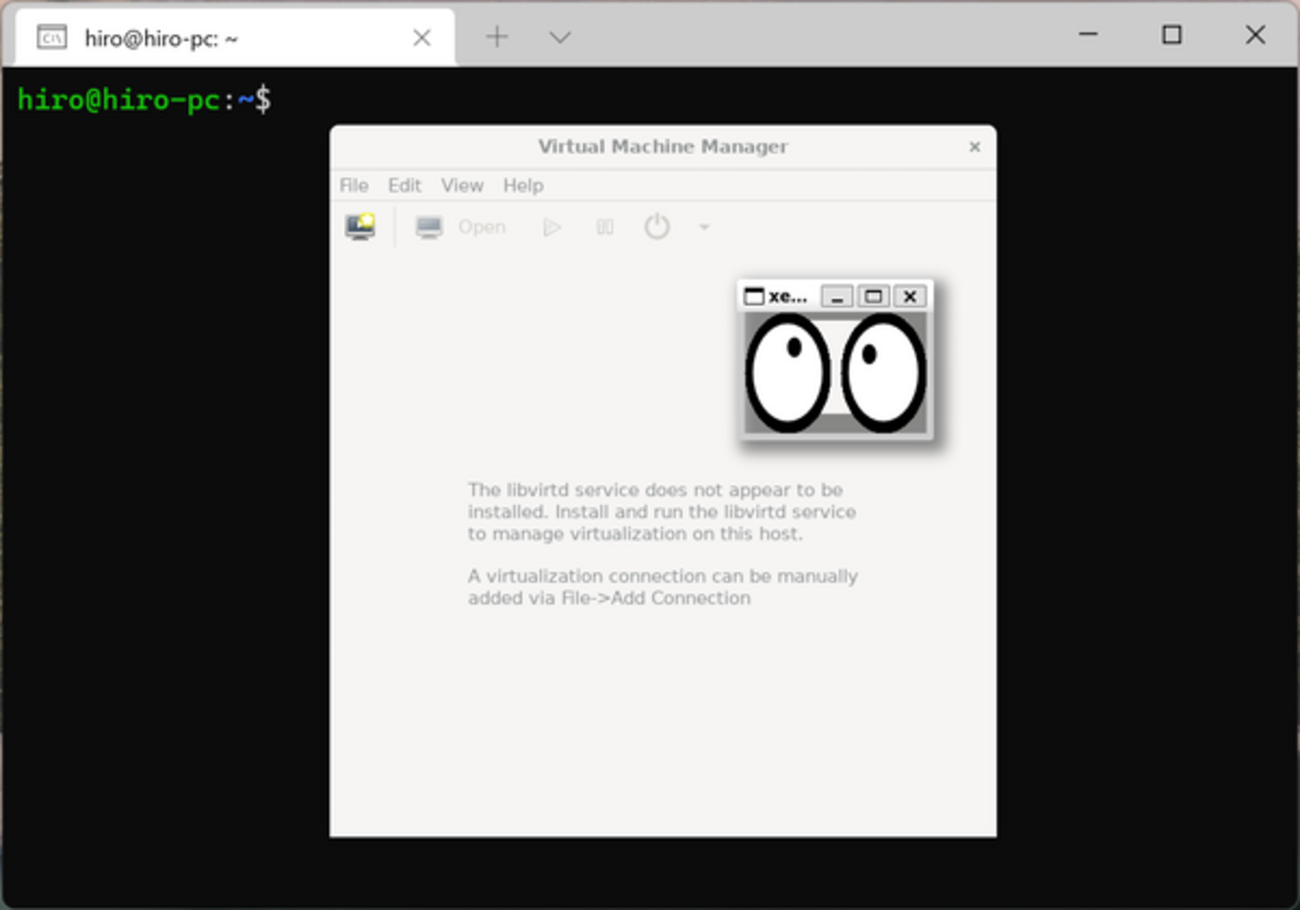
Task: Click the Shut down power icon
Action: pos(657,227)
